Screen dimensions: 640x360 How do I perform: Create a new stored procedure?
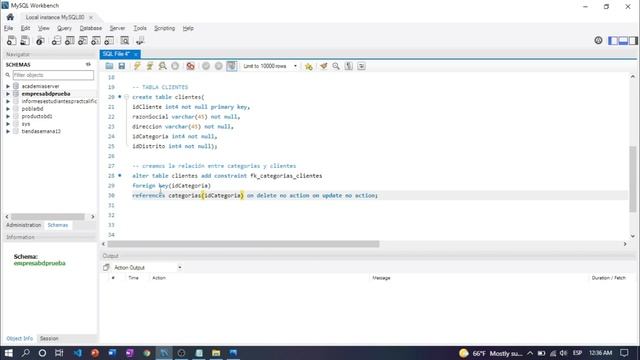(x=96, y=40)
